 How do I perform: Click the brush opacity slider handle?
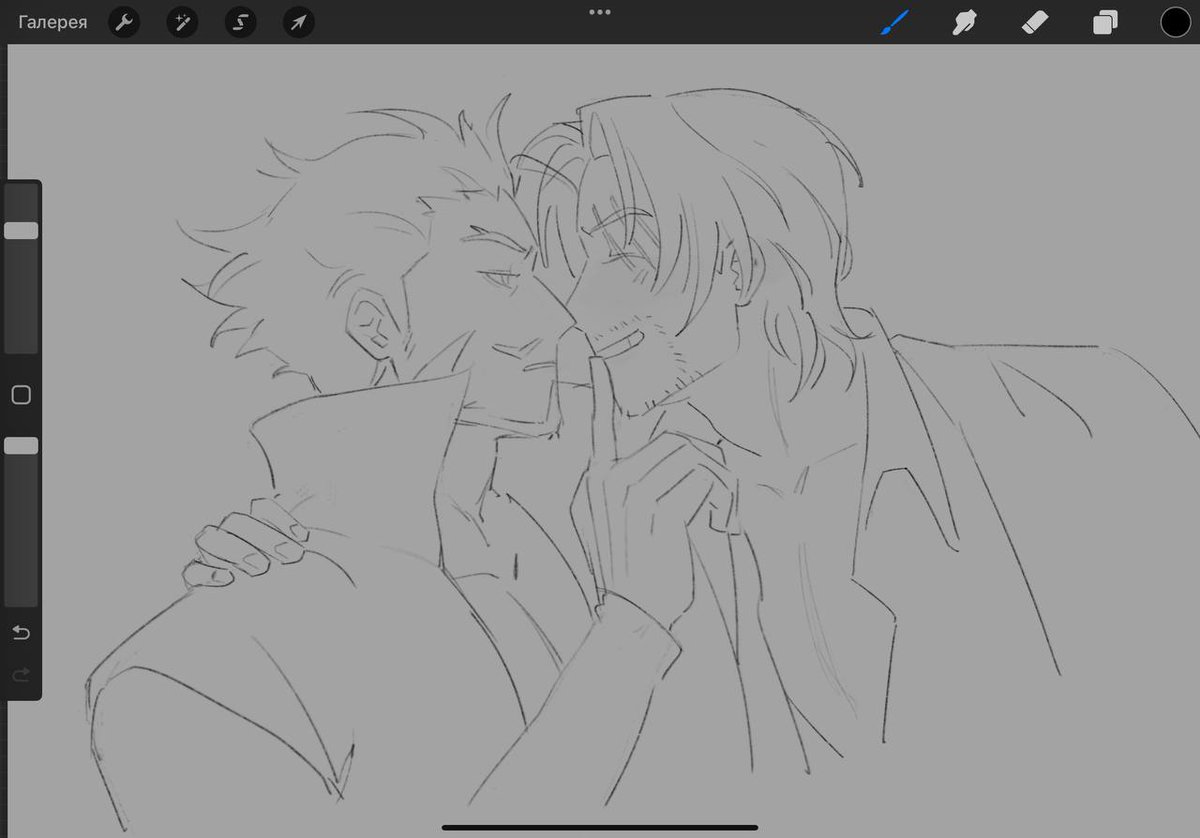coord(21,446)
